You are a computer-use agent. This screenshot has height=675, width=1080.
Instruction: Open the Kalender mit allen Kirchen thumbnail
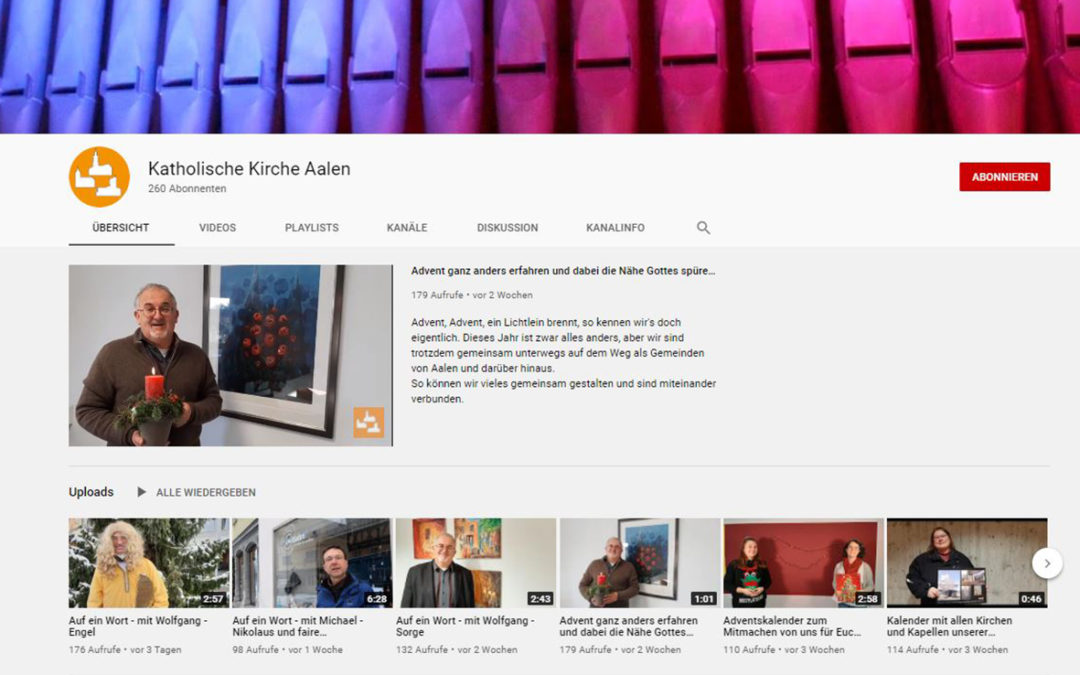click(967, 563)
